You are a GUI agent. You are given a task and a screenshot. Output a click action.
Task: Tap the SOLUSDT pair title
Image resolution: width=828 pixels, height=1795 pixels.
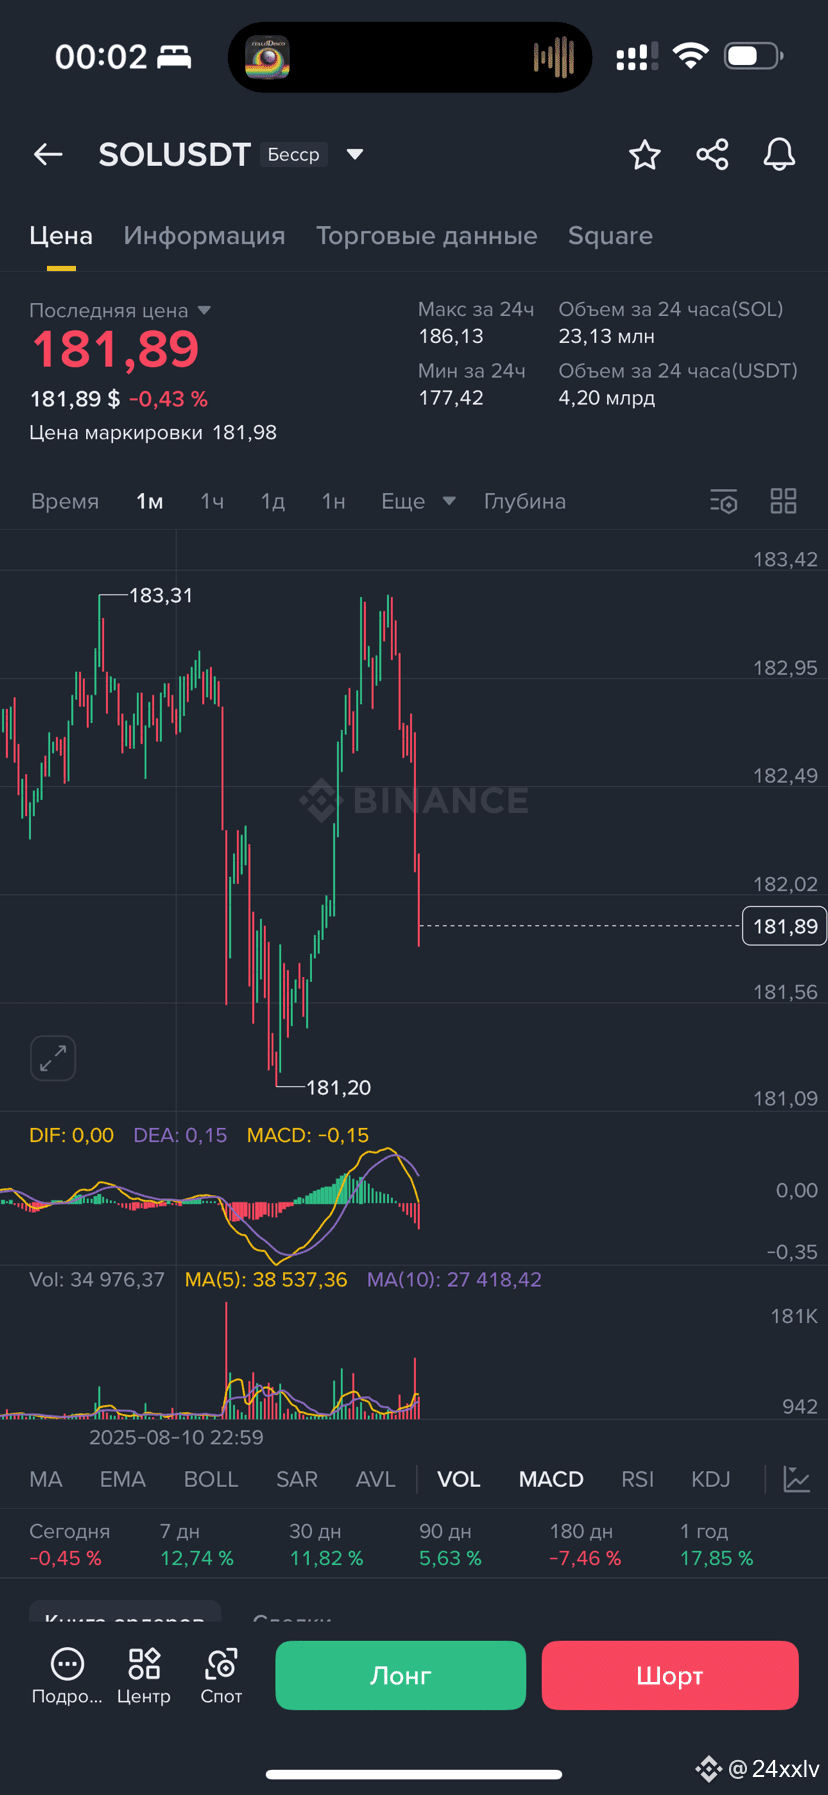point(174,154)
